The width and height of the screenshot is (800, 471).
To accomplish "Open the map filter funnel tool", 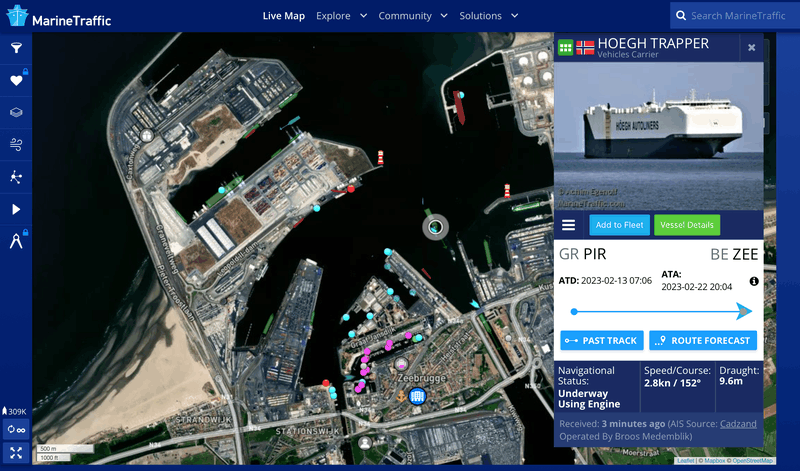I will tap(16, 48).
